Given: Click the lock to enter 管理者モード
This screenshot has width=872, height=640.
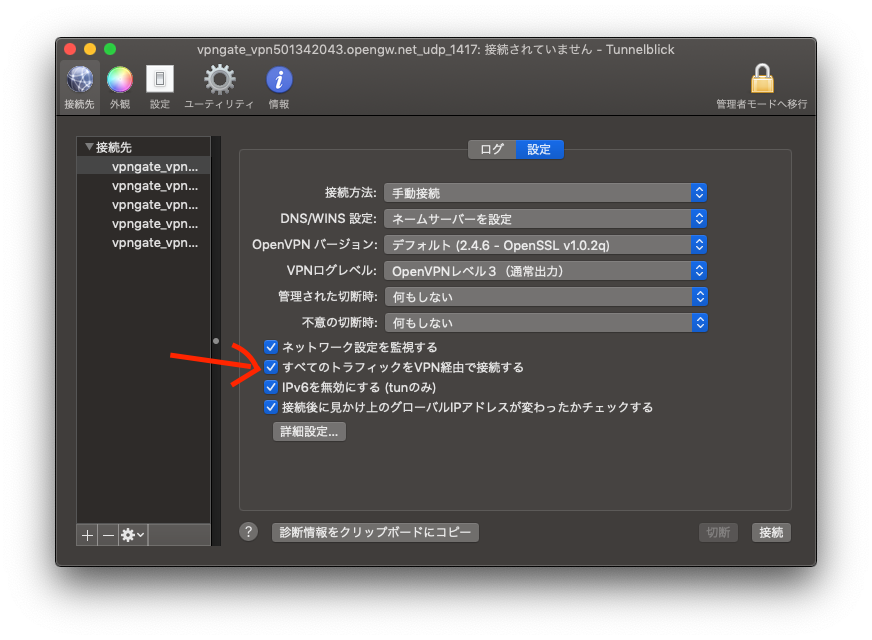Looking at the screenshot, I should [762, 86].
